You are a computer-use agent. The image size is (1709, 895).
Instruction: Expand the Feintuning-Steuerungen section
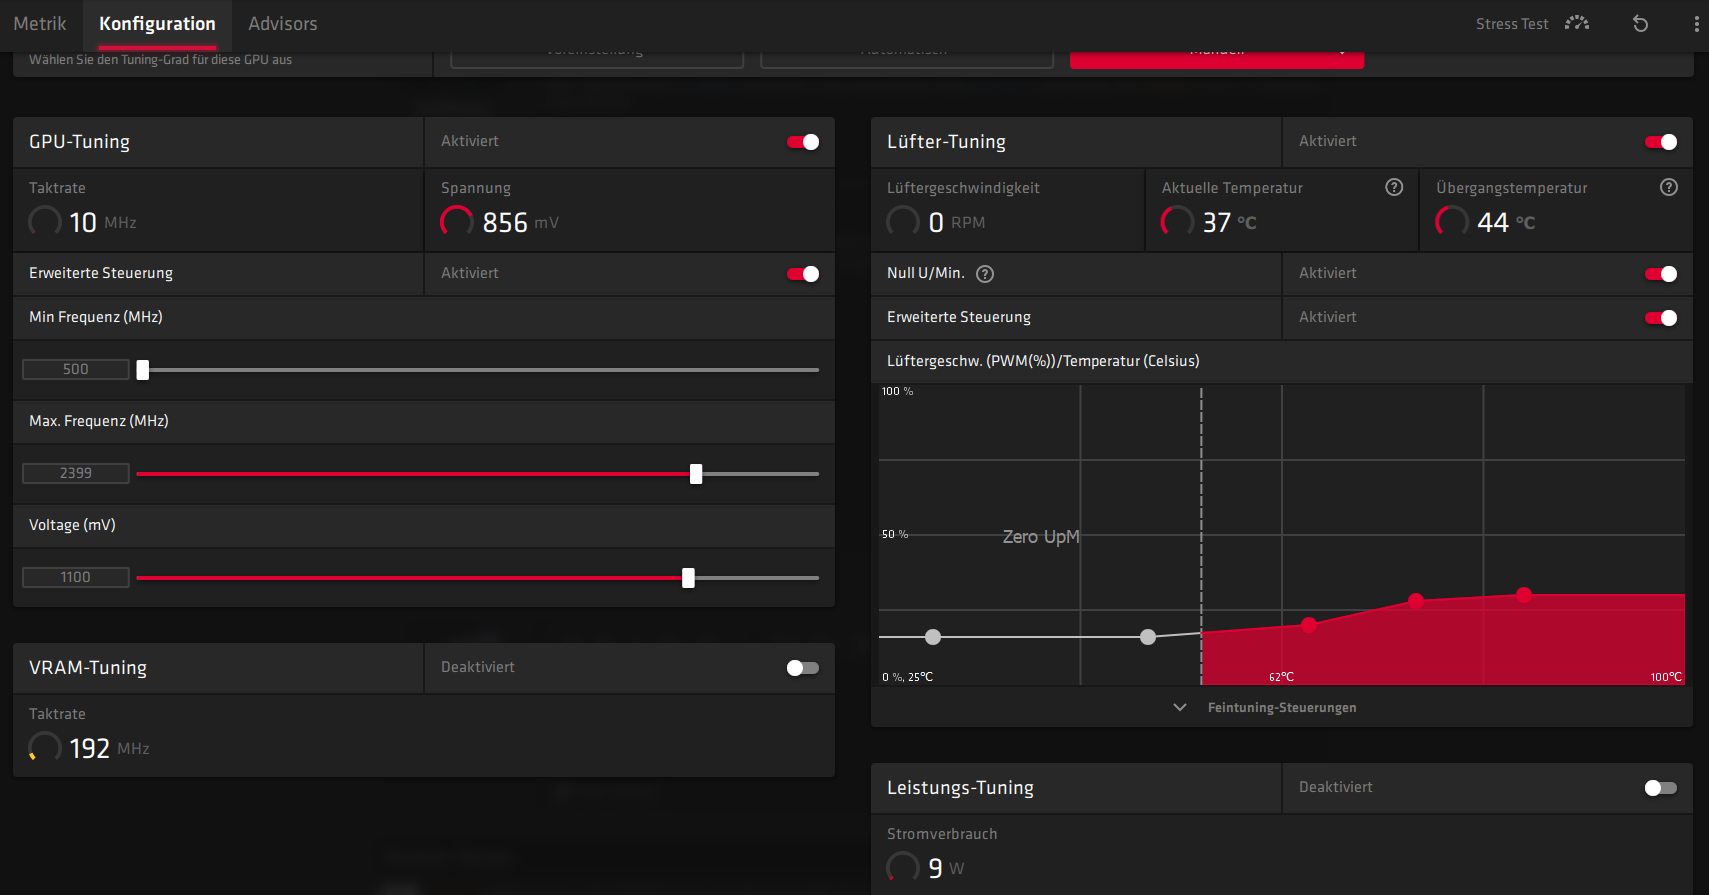click(x=1266, y=707)
